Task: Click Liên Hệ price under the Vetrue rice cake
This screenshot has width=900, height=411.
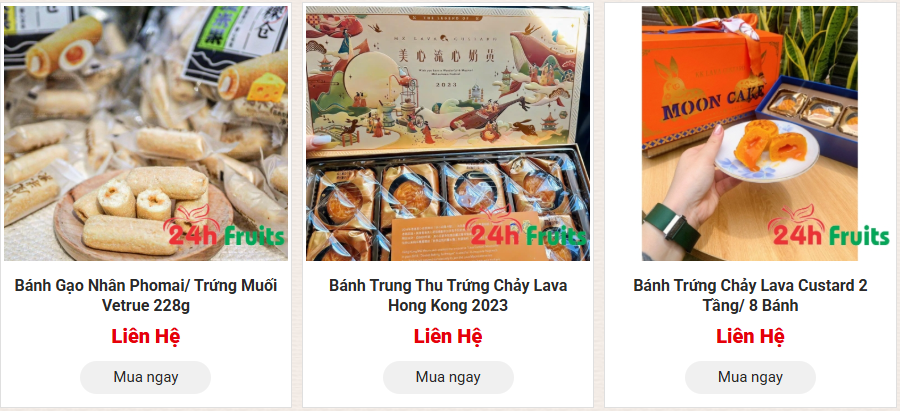Action: click(146, 336)
